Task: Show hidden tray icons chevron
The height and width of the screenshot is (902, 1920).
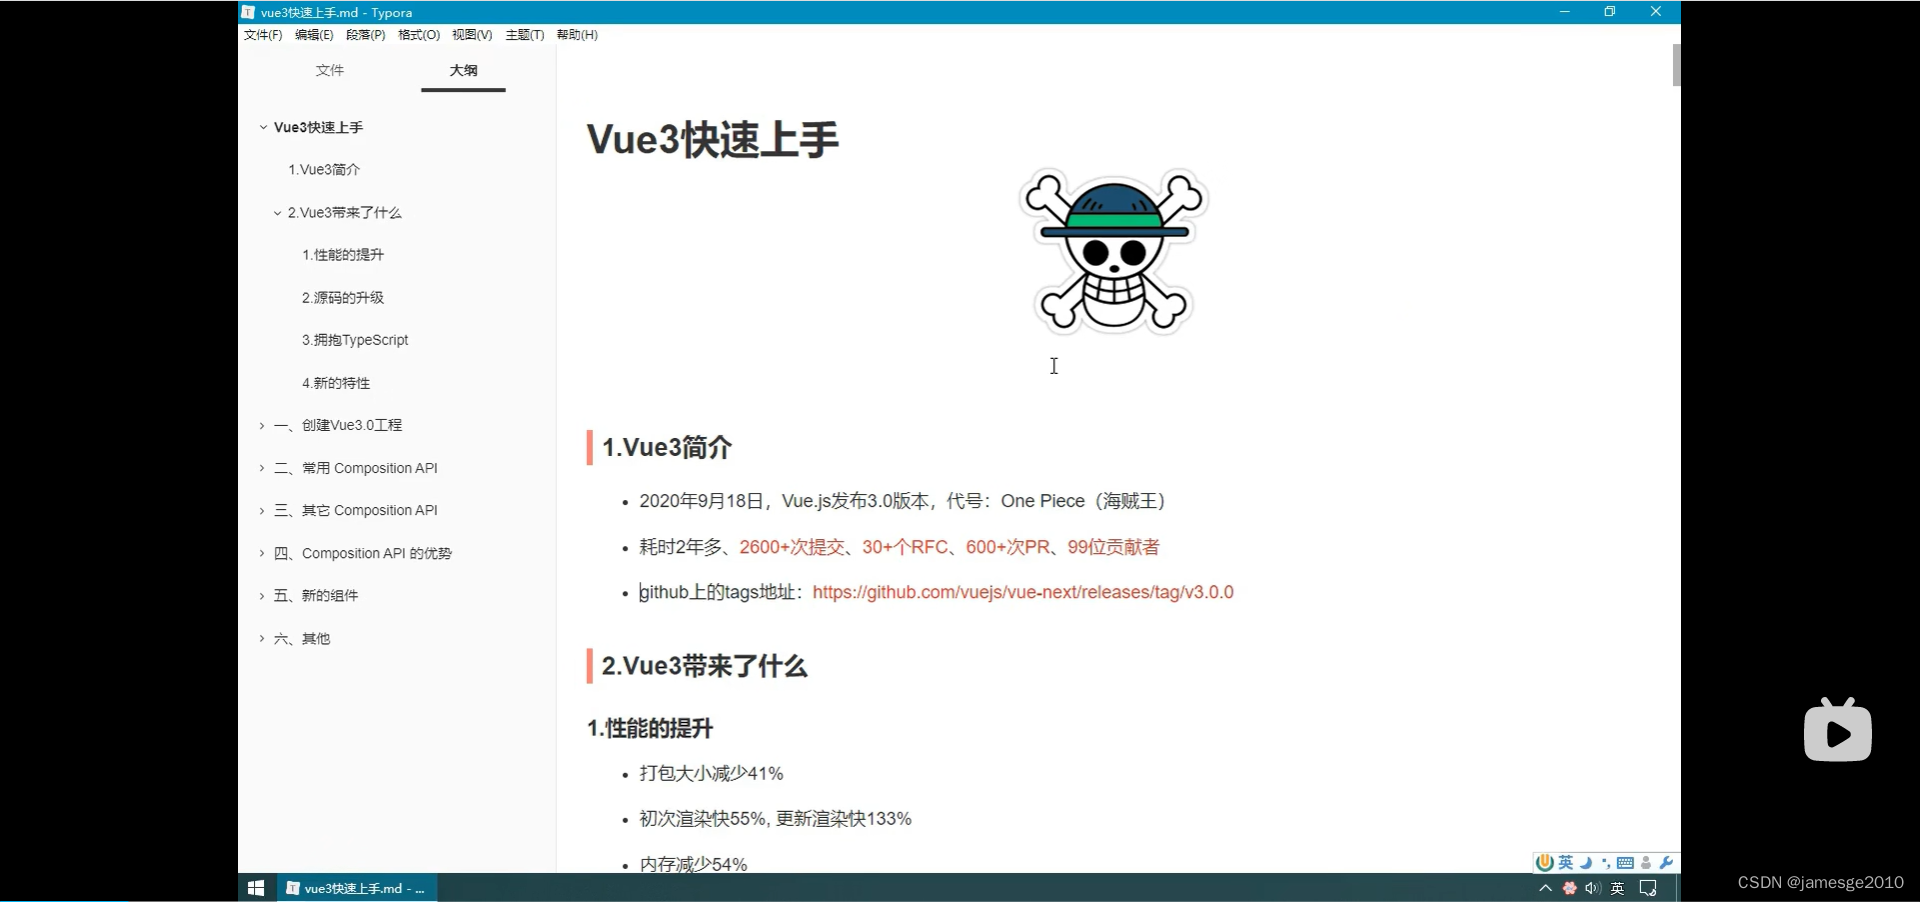Action: click(x=1545, y=888)
